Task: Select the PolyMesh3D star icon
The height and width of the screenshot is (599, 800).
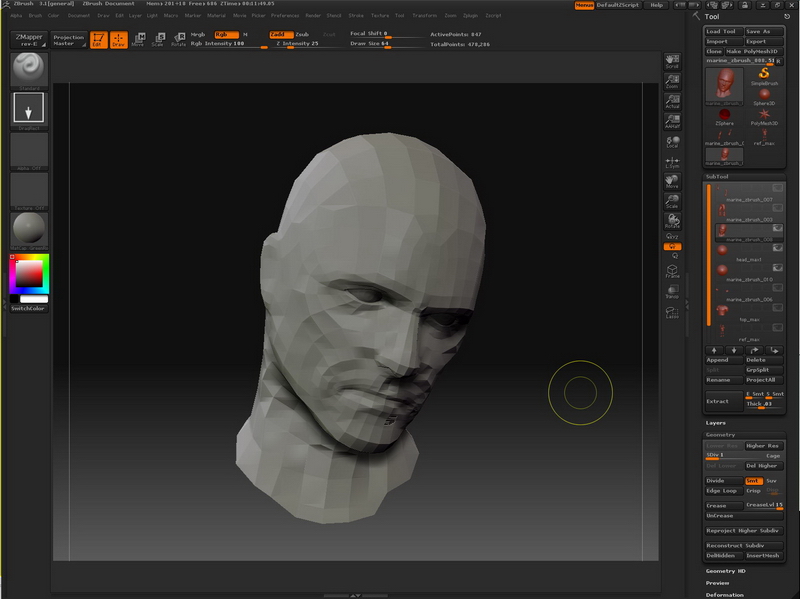Action: pyautogui.click(x=764, y=117)
